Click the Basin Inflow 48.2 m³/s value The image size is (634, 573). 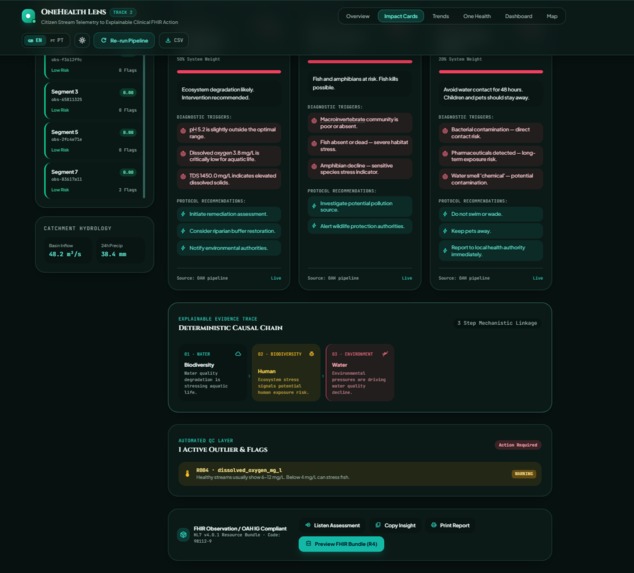coord(65,254)
